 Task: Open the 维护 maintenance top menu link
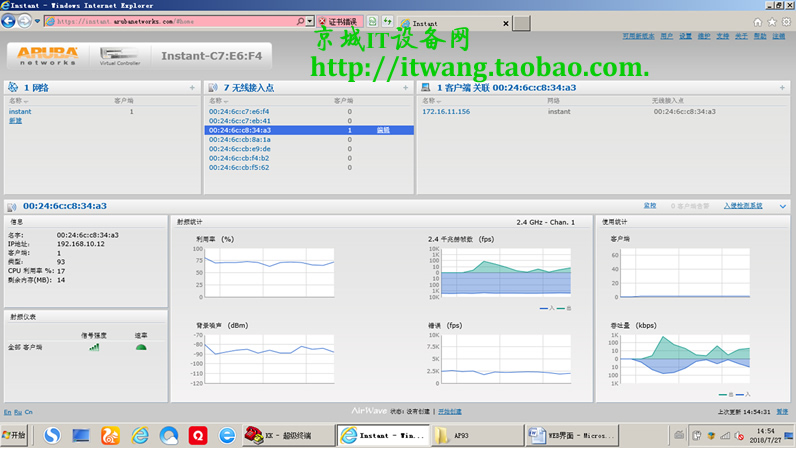[x=704, y=36]
